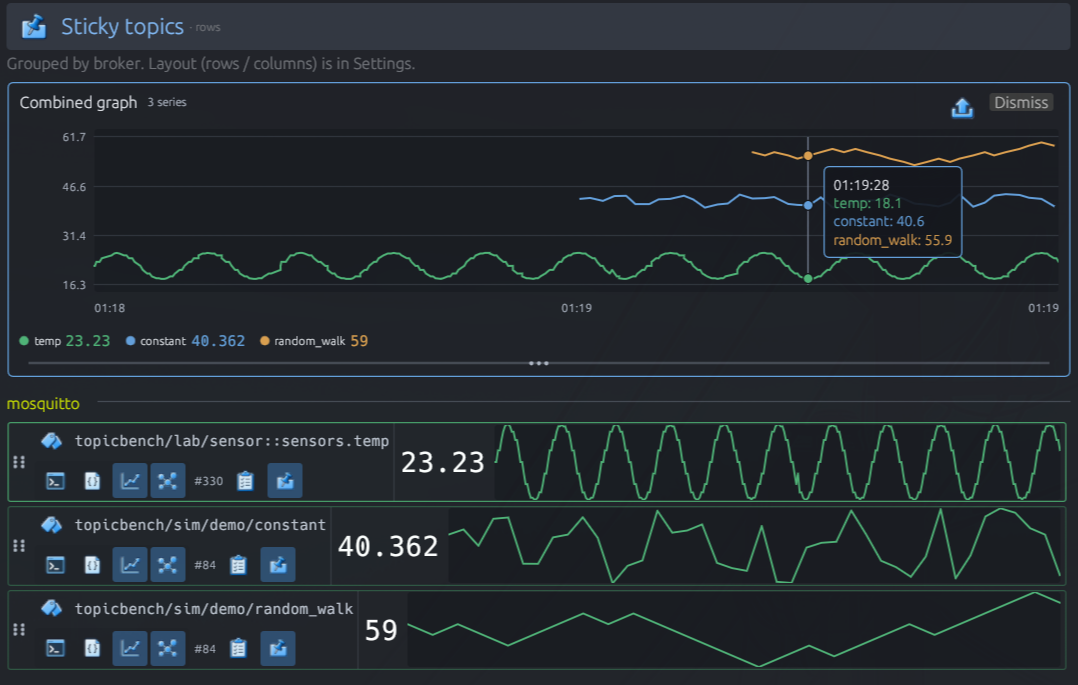Open terminal icon in random_walk row
The width and height of the screenshot is (1078, 685).
coord(55,649)
